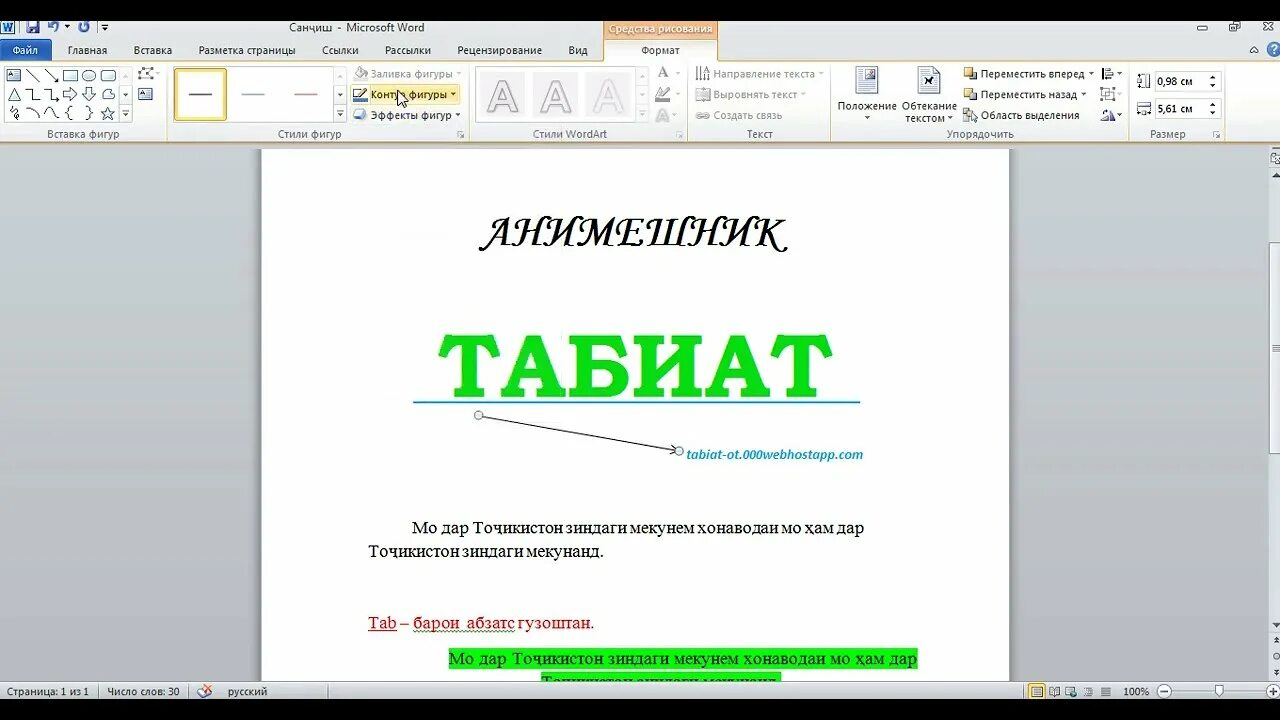
Task: Switch to Вид ribbon tab
Action: [x=578, y=50]
